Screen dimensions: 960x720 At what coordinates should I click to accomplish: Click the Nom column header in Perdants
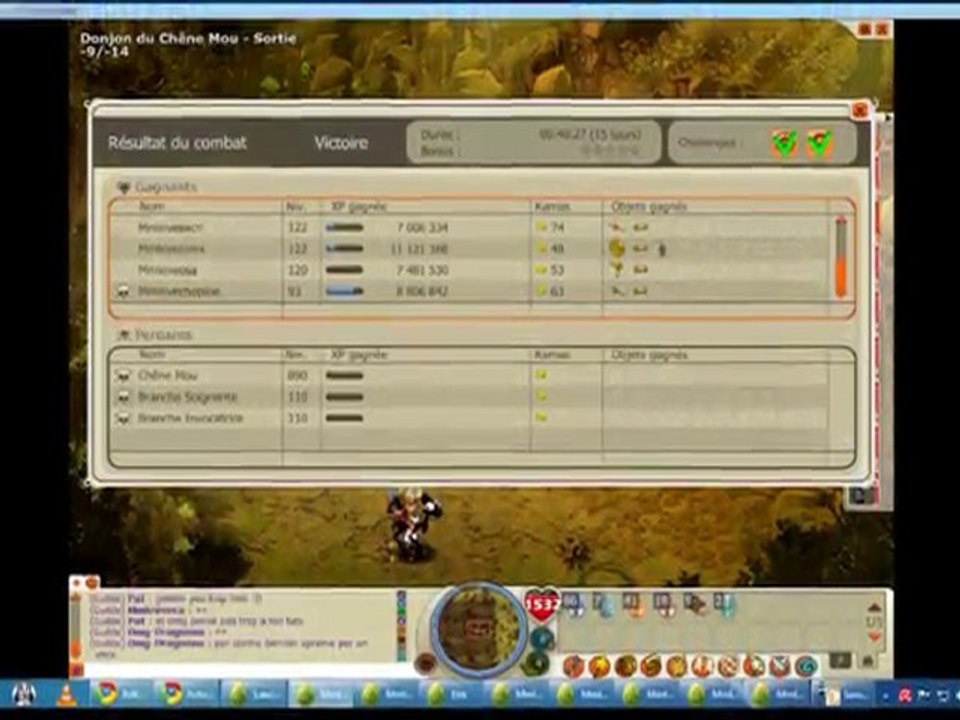(151, 354)
